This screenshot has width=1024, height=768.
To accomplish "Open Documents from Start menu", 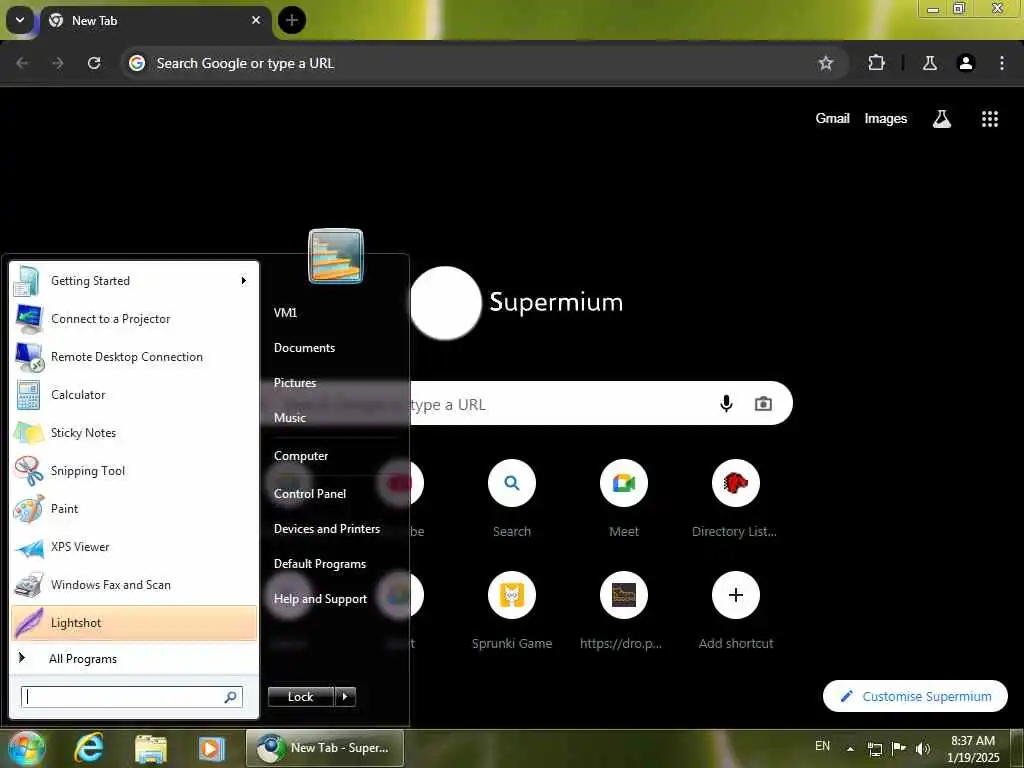I will (x=304, y=348).
